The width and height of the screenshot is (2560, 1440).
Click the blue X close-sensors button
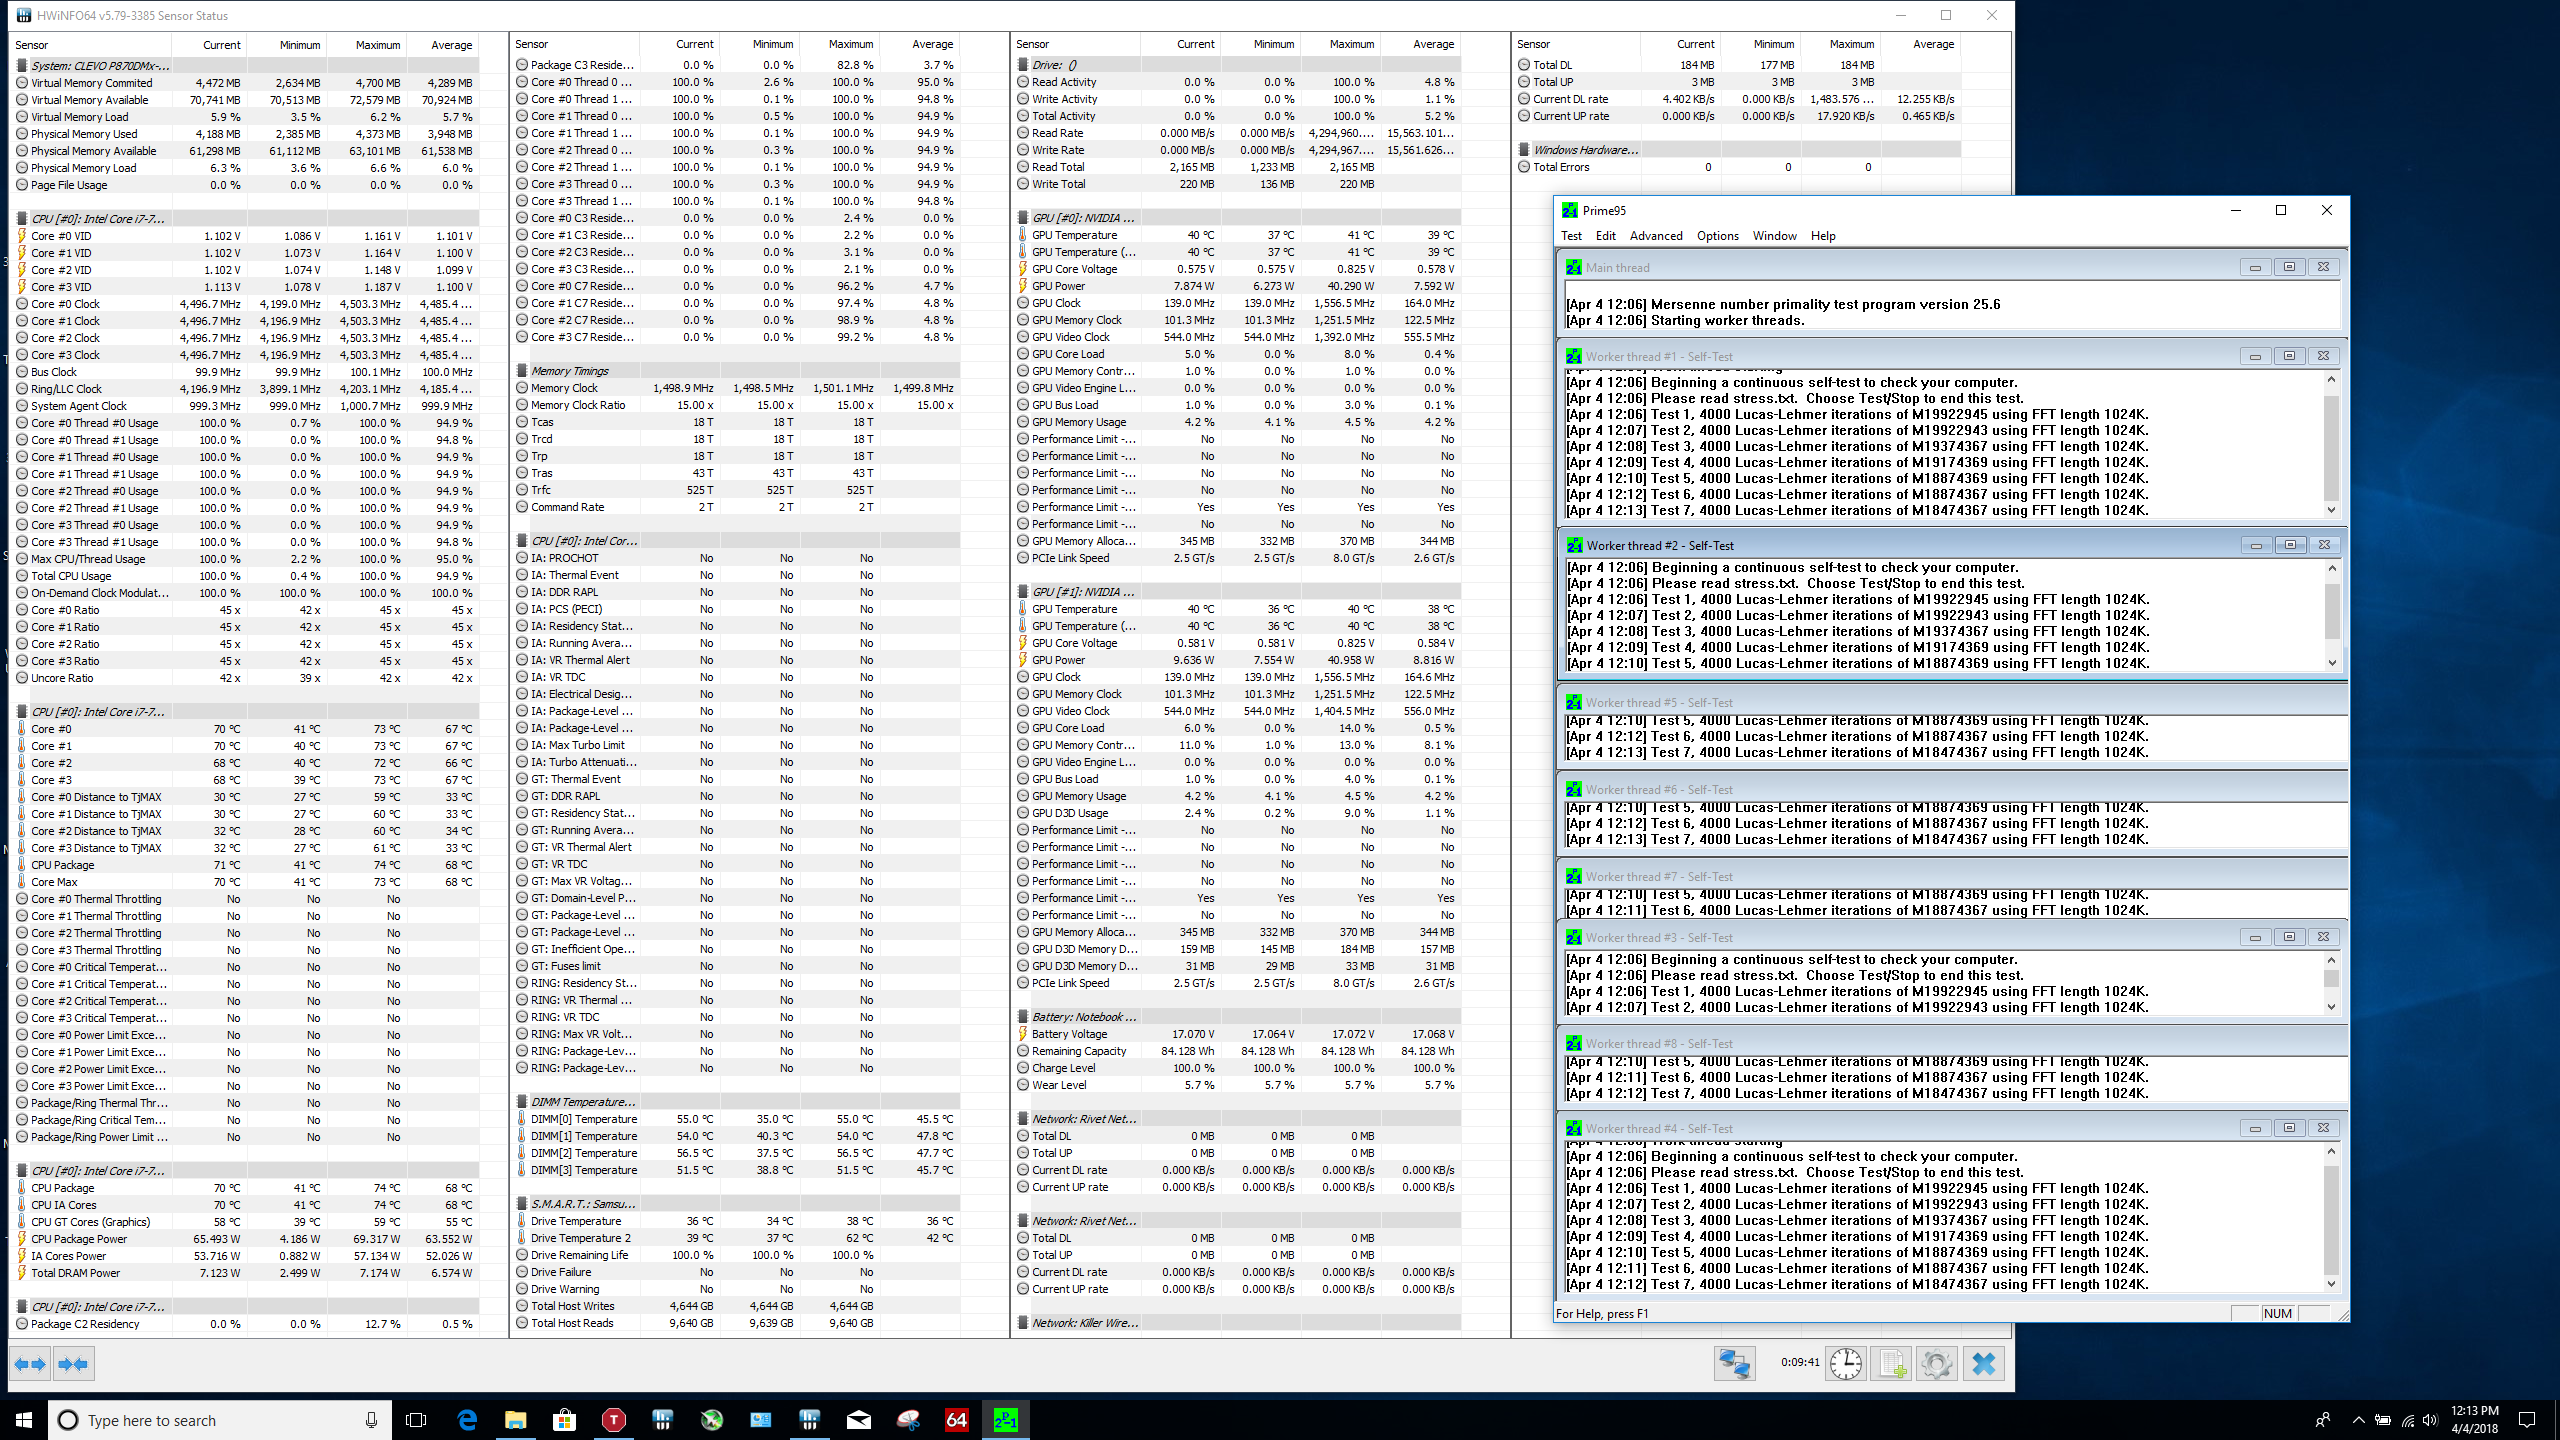(1984, 1364)
